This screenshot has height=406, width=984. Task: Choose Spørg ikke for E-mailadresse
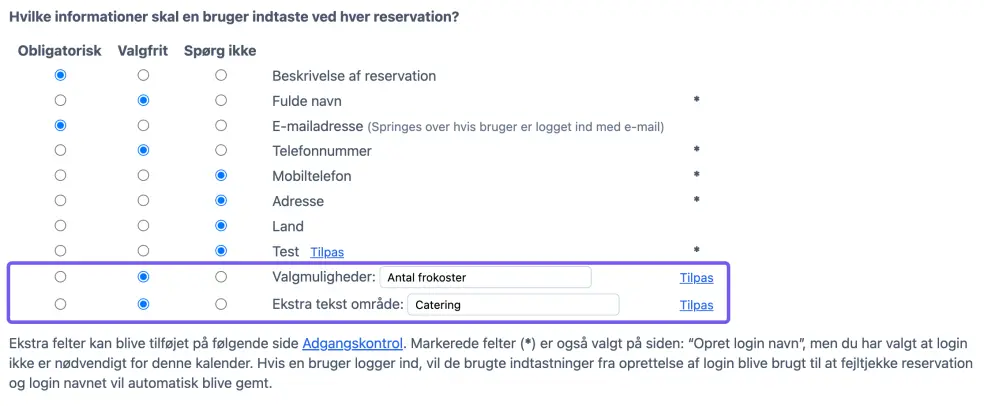(221, 126)
